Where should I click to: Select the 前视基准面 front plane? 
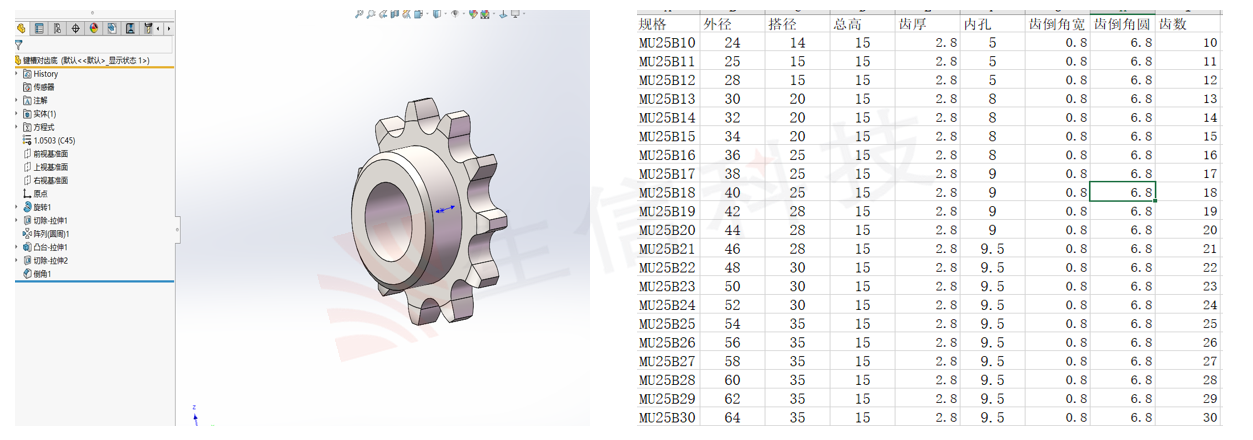(45, 154)
